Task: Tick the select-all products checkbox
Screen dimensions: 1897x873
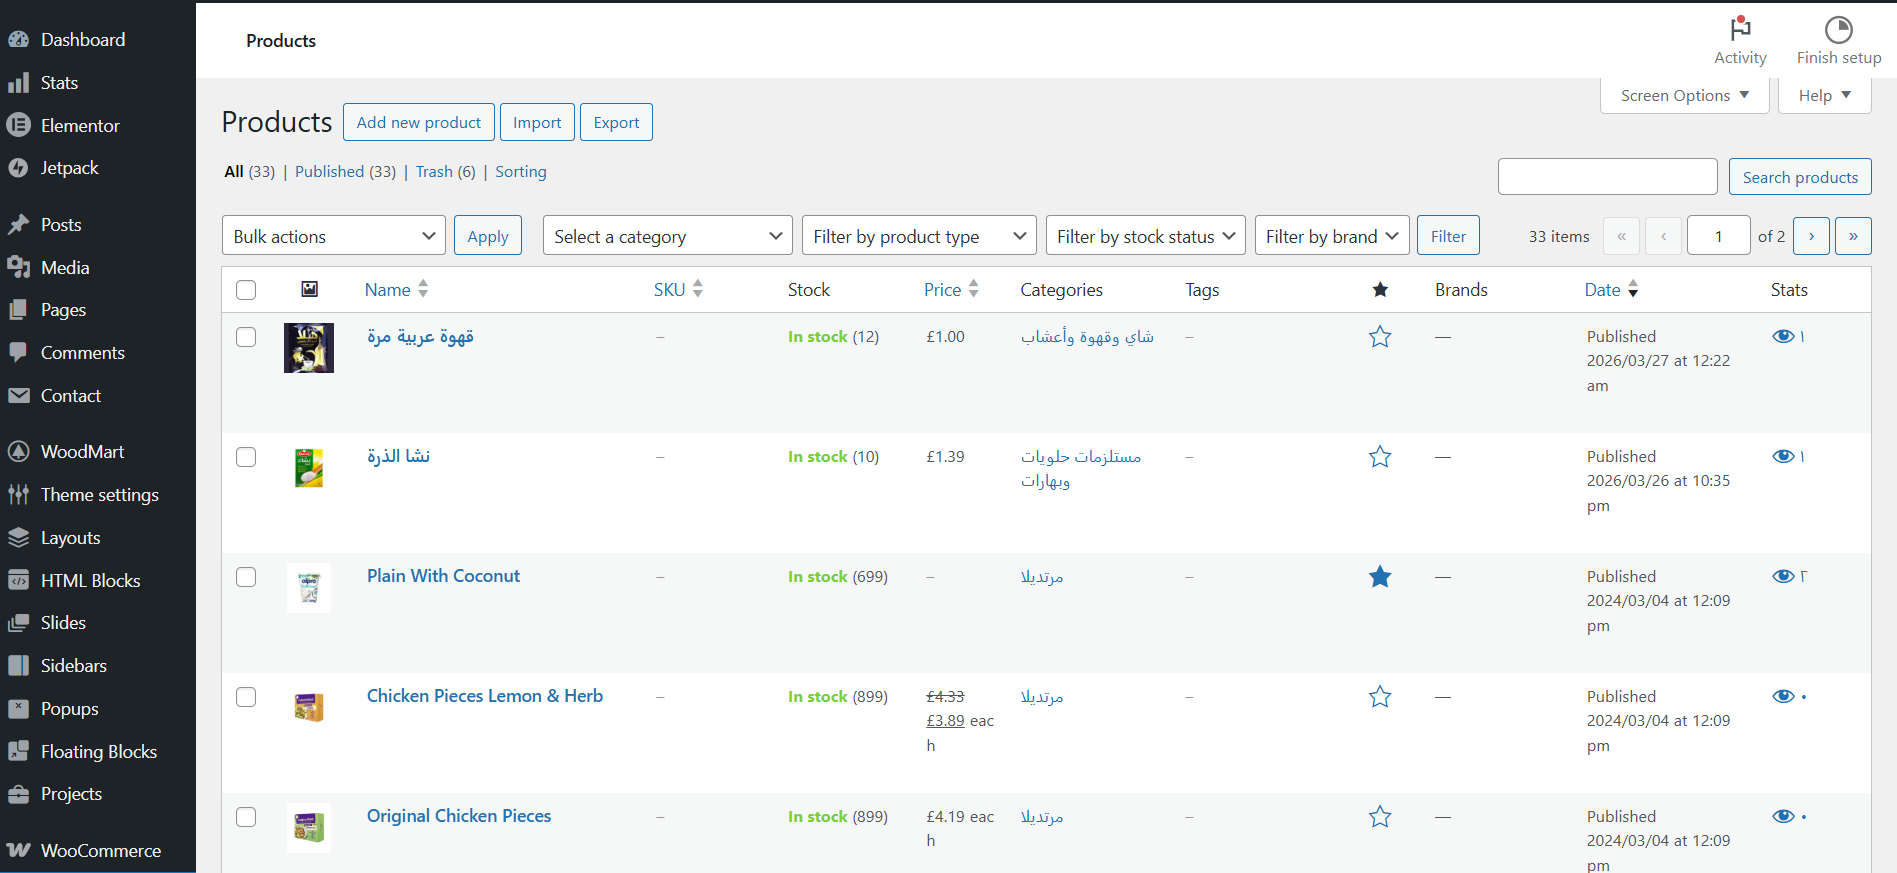Action: 246,290
